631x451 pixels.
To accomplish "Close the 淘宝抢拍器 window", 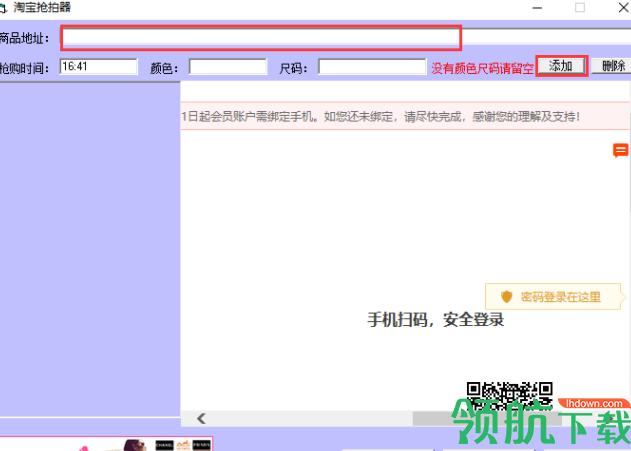I will (623, 8).
